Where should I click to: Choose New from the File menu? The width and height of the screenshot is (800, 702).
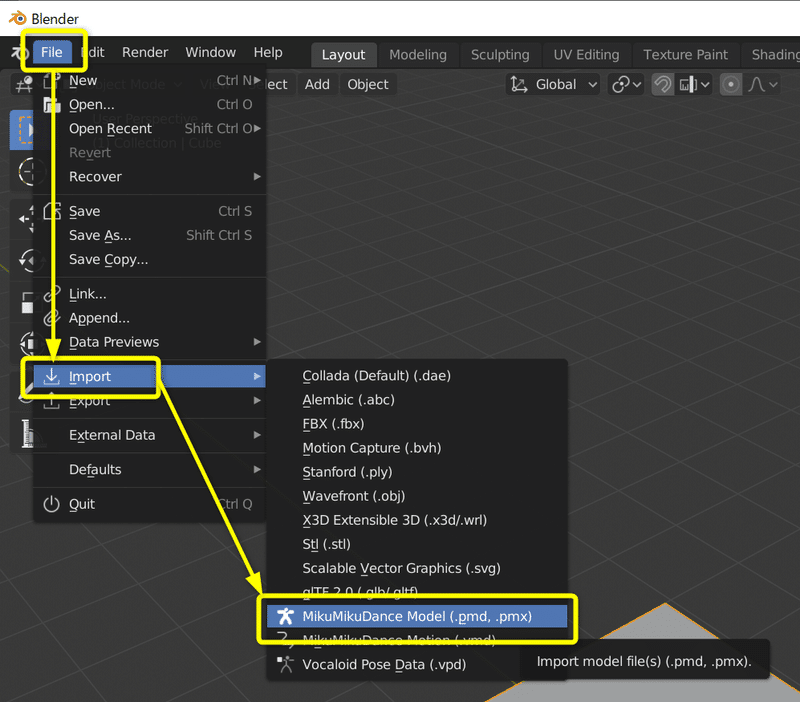150,81
